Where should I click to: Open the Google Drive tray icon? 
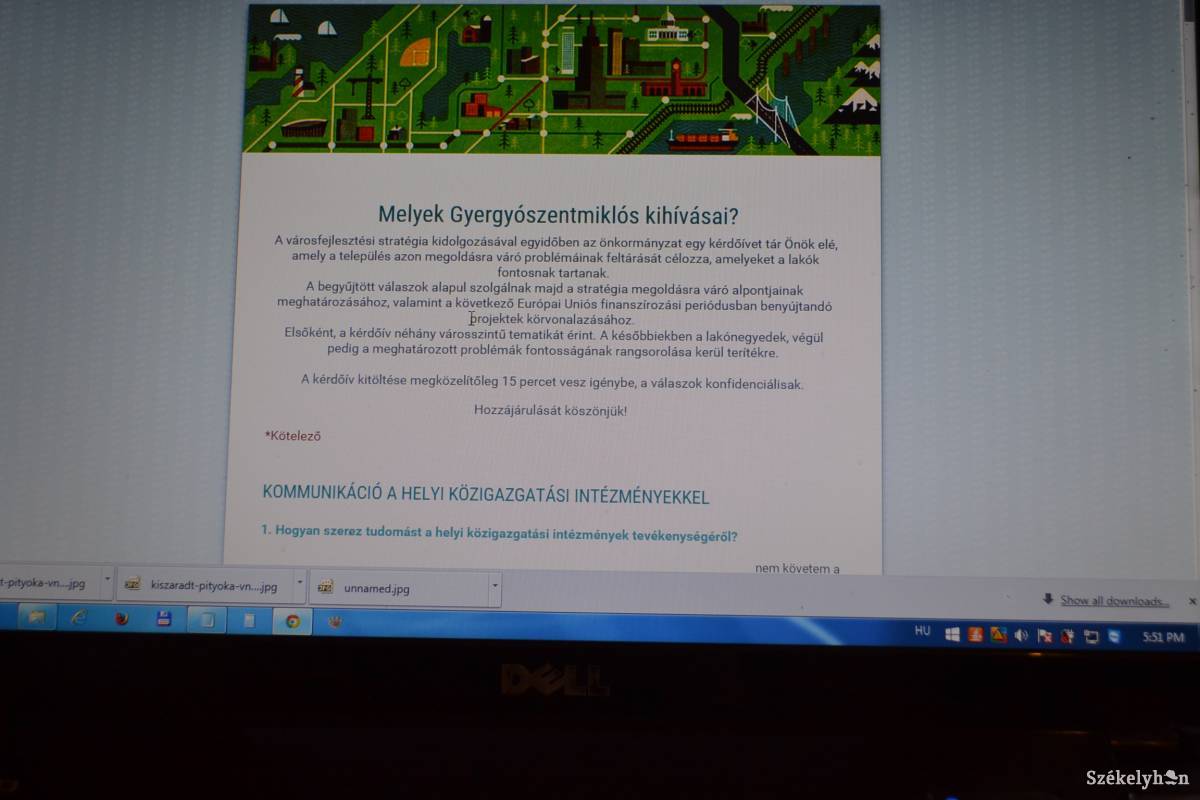click(x=997, y=634)
